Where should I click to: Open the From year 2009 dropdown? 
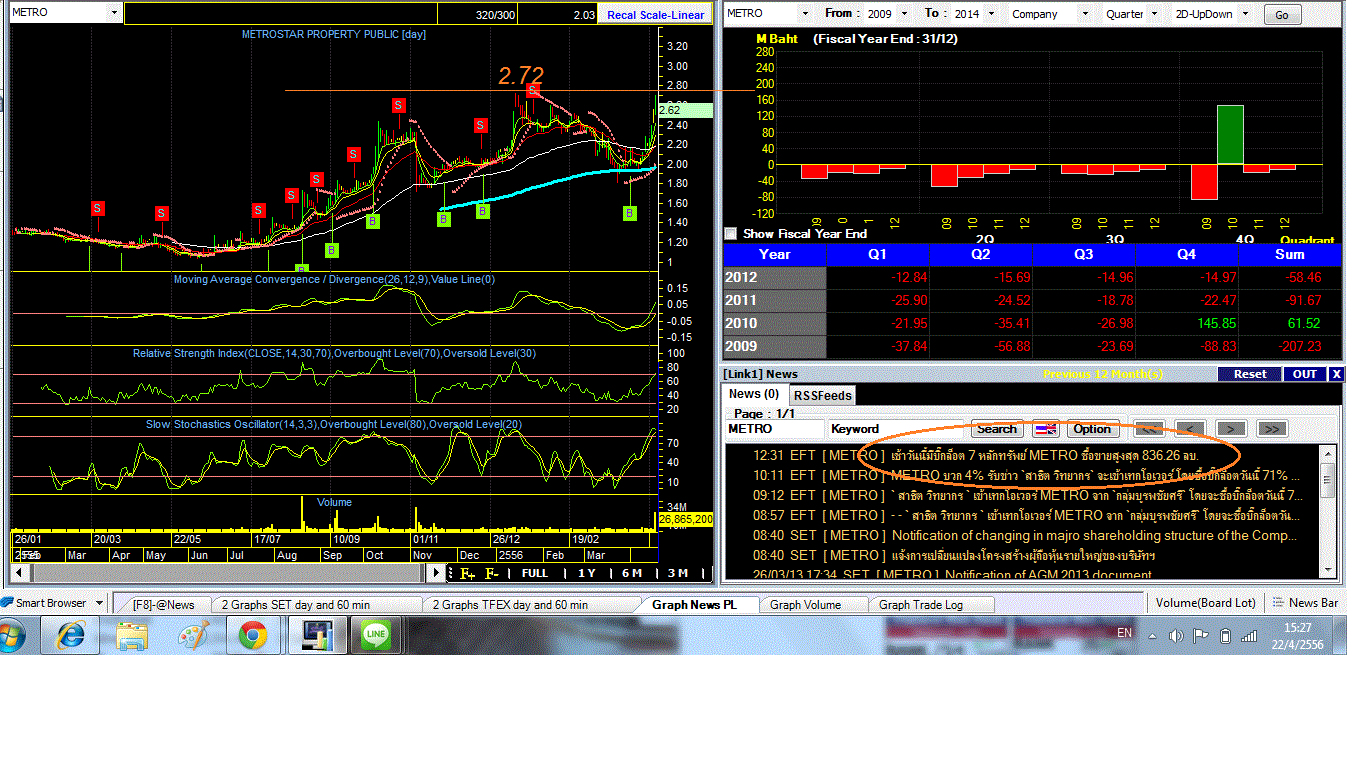click(904, 14)
